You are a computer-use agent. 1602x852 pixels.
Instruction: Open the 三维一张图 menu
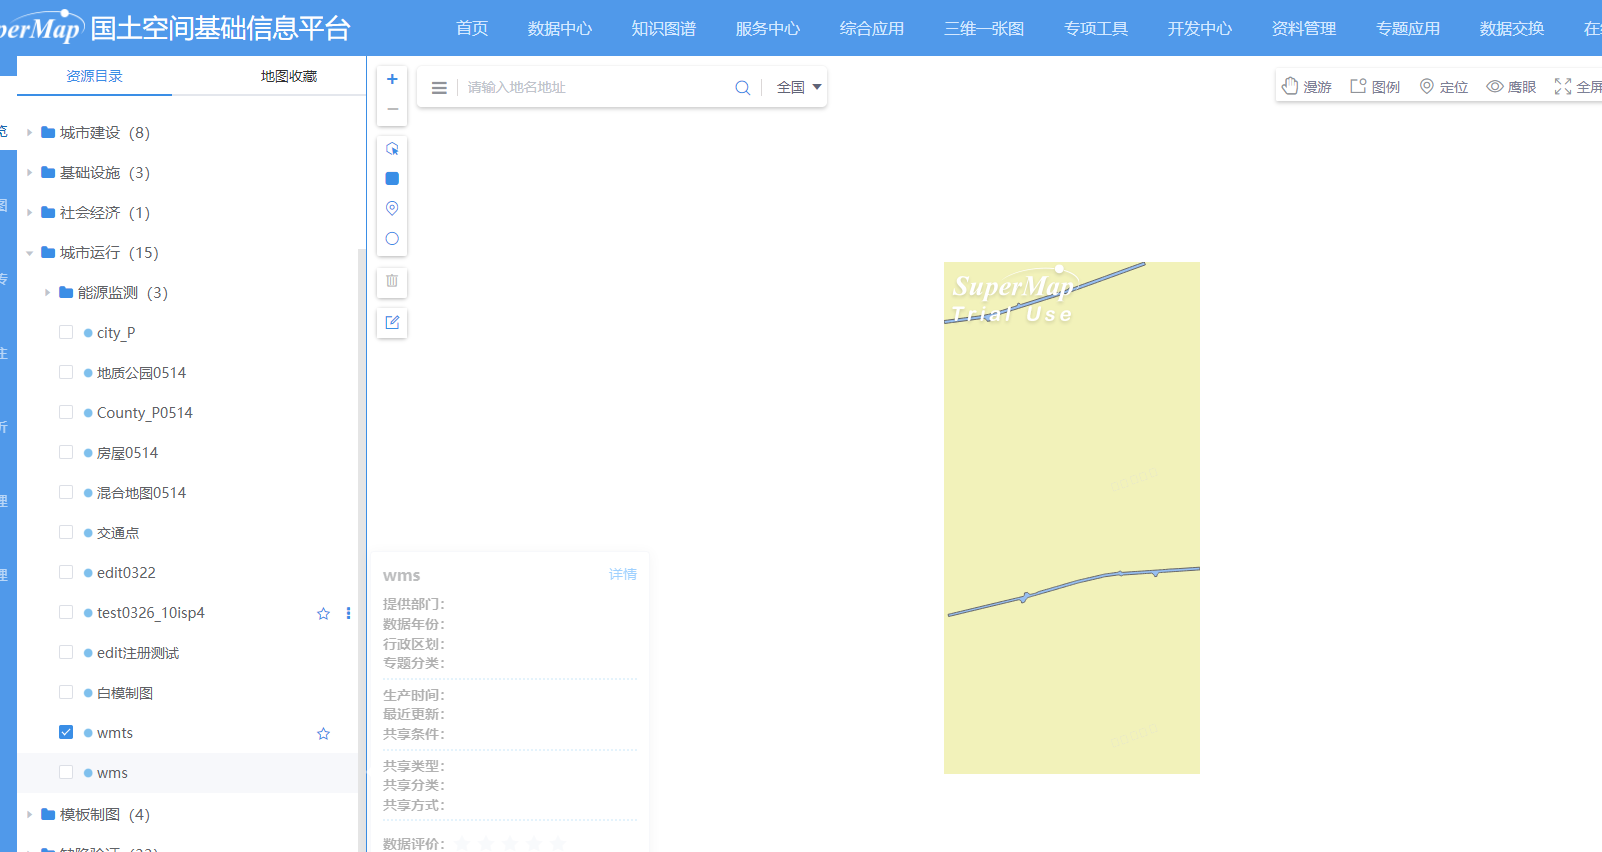[984, 28]
